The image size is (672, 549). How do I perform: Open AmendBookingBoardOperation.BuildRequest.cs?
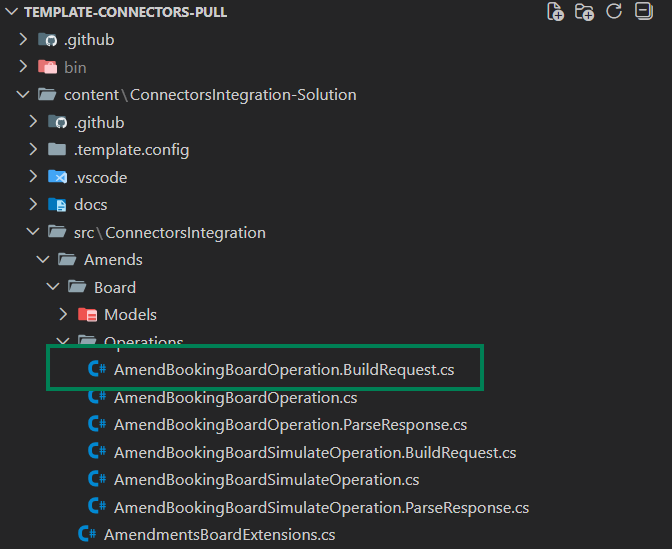point(284,370)
